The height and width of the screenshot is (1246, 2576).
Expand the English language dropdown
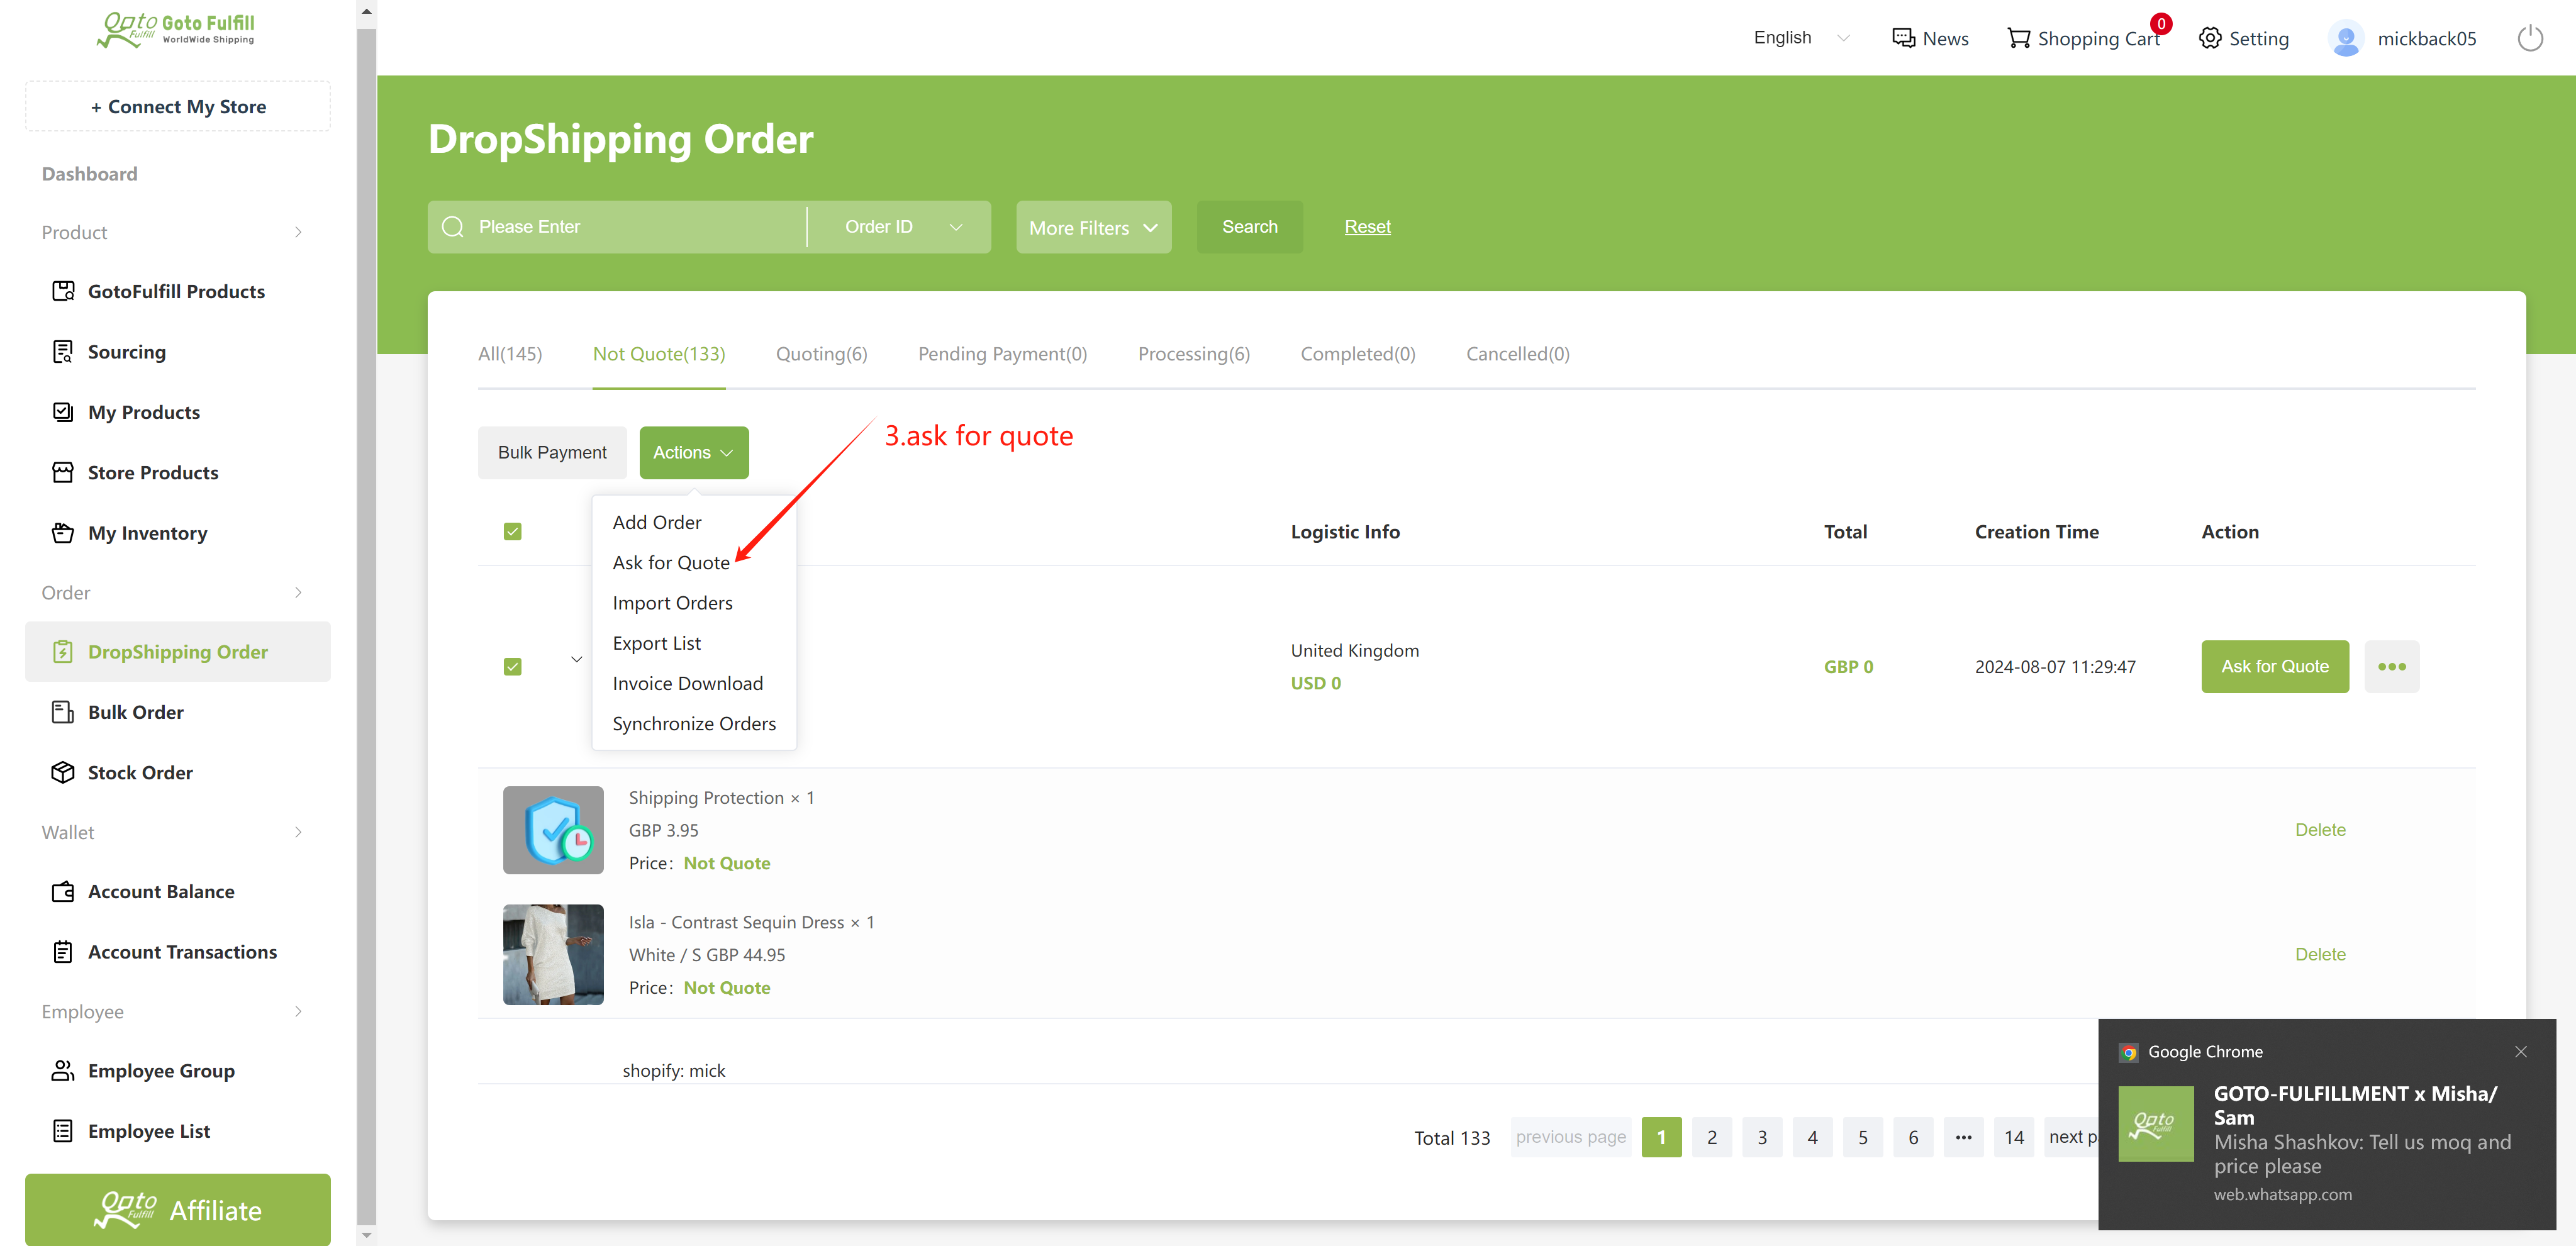(x=1801, y=38)
